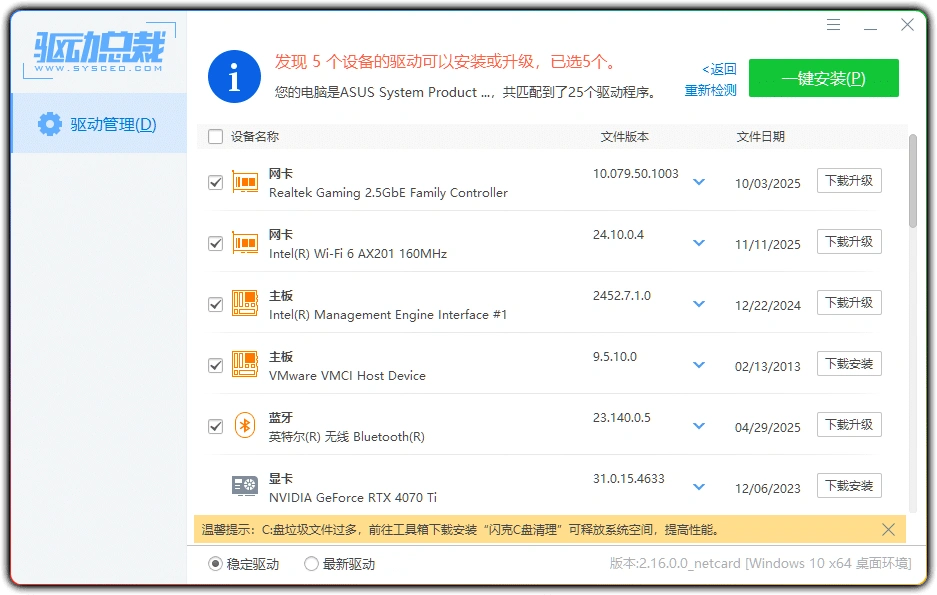Click 下载安装 for VMware VMCI Host Device

pyautogui.click(x=849, y=363)
